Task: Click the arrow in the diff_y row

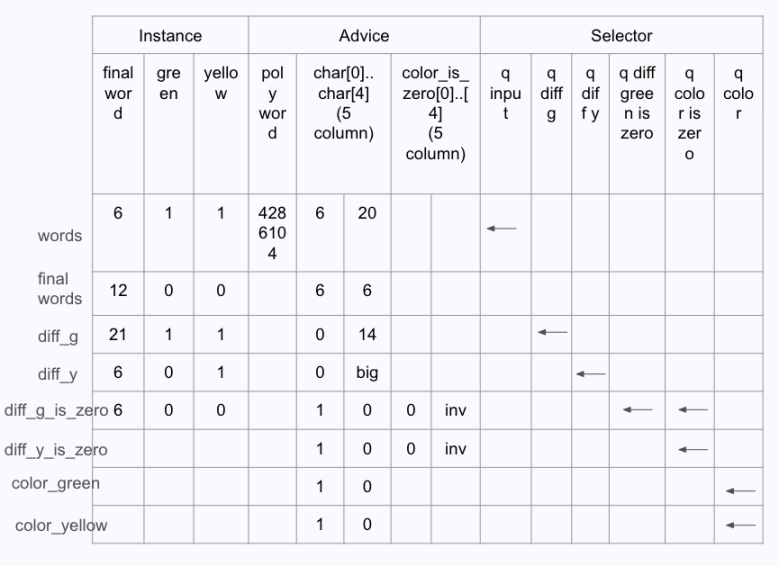Action: point(591,374)
